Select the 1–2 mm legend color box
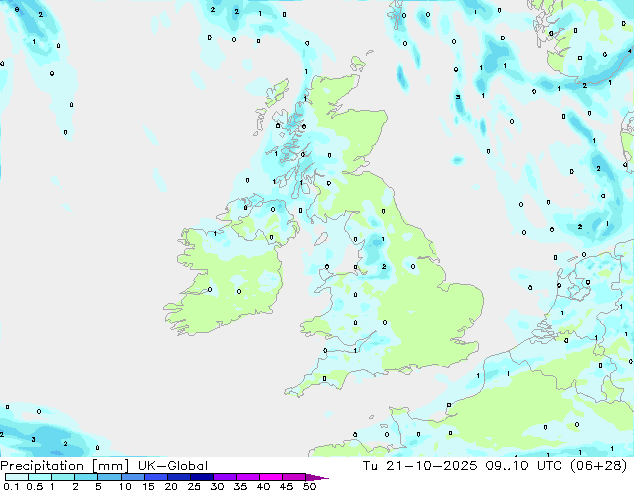The width and height of the screenshot is (634, 490). 63,477
